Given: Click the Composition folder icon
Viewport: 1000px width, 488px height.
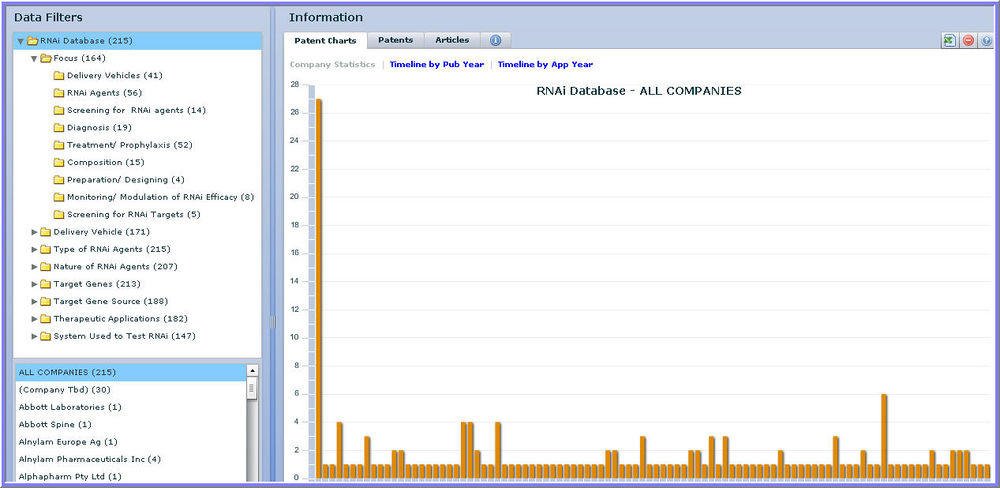Looking at the screenshot, I should coord(59,162).
